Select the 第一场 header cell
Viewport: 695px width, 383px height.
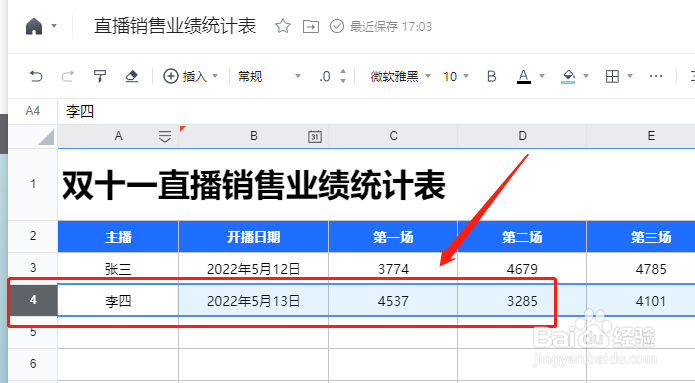(x=393, y=237)
